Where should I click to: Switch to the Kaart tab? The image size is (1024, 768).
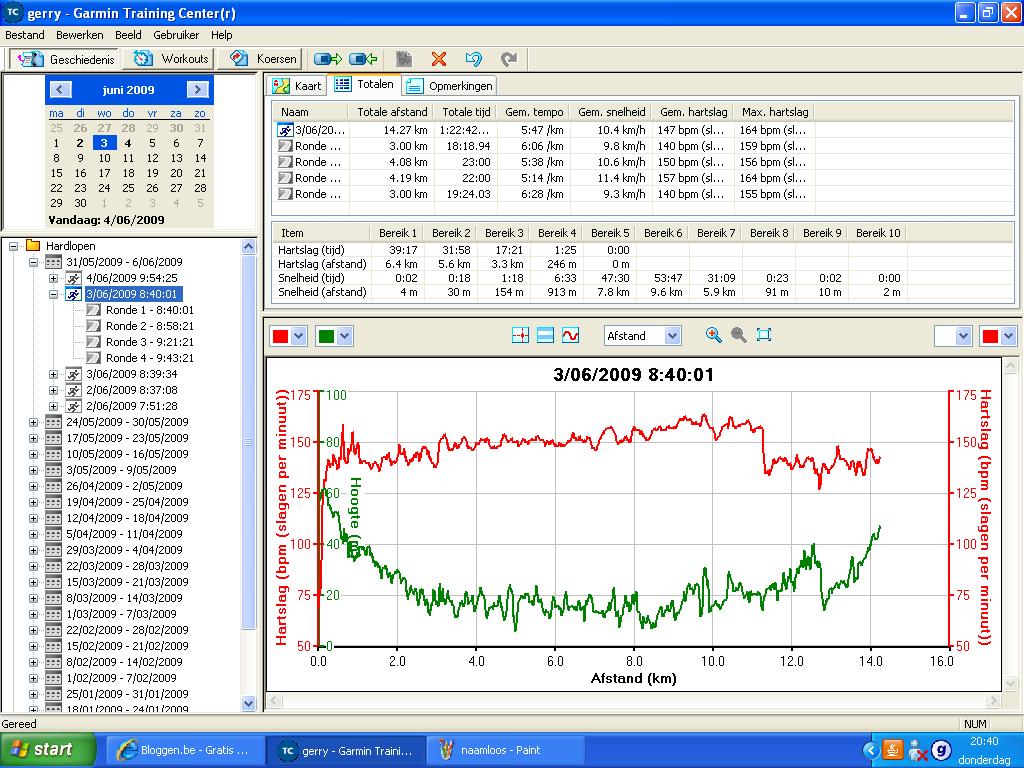[297, 86]
